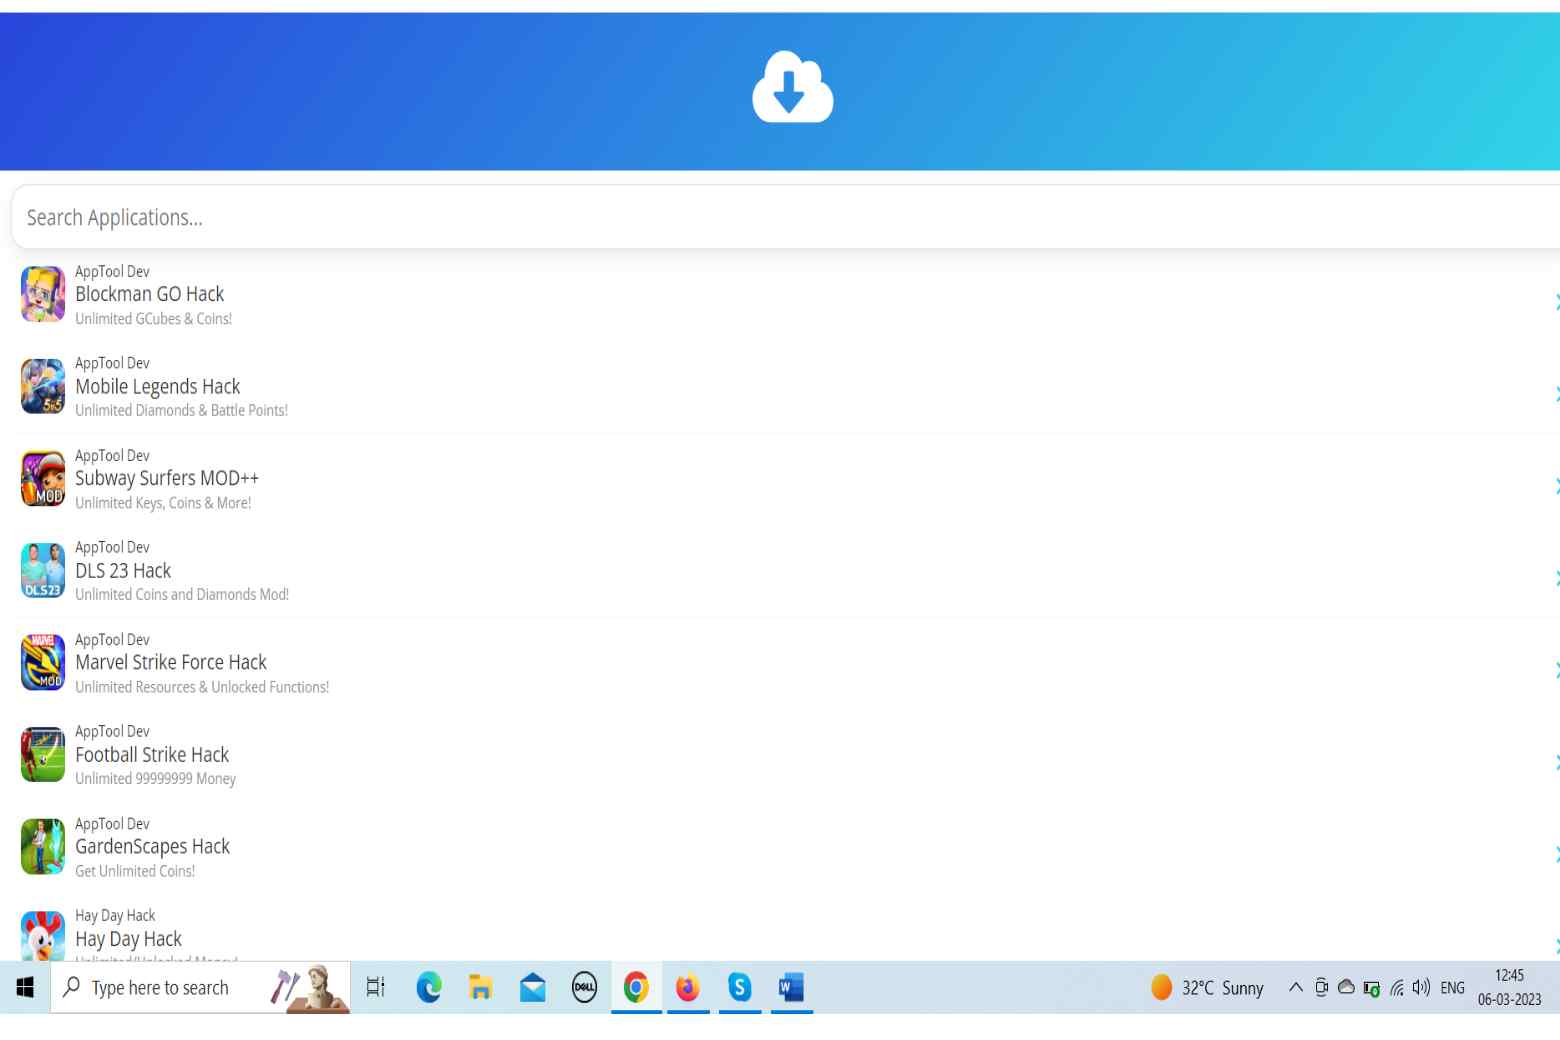Click the GardenScapes Hack app icon
The image size is (1560, 1040).
[43, 846]
